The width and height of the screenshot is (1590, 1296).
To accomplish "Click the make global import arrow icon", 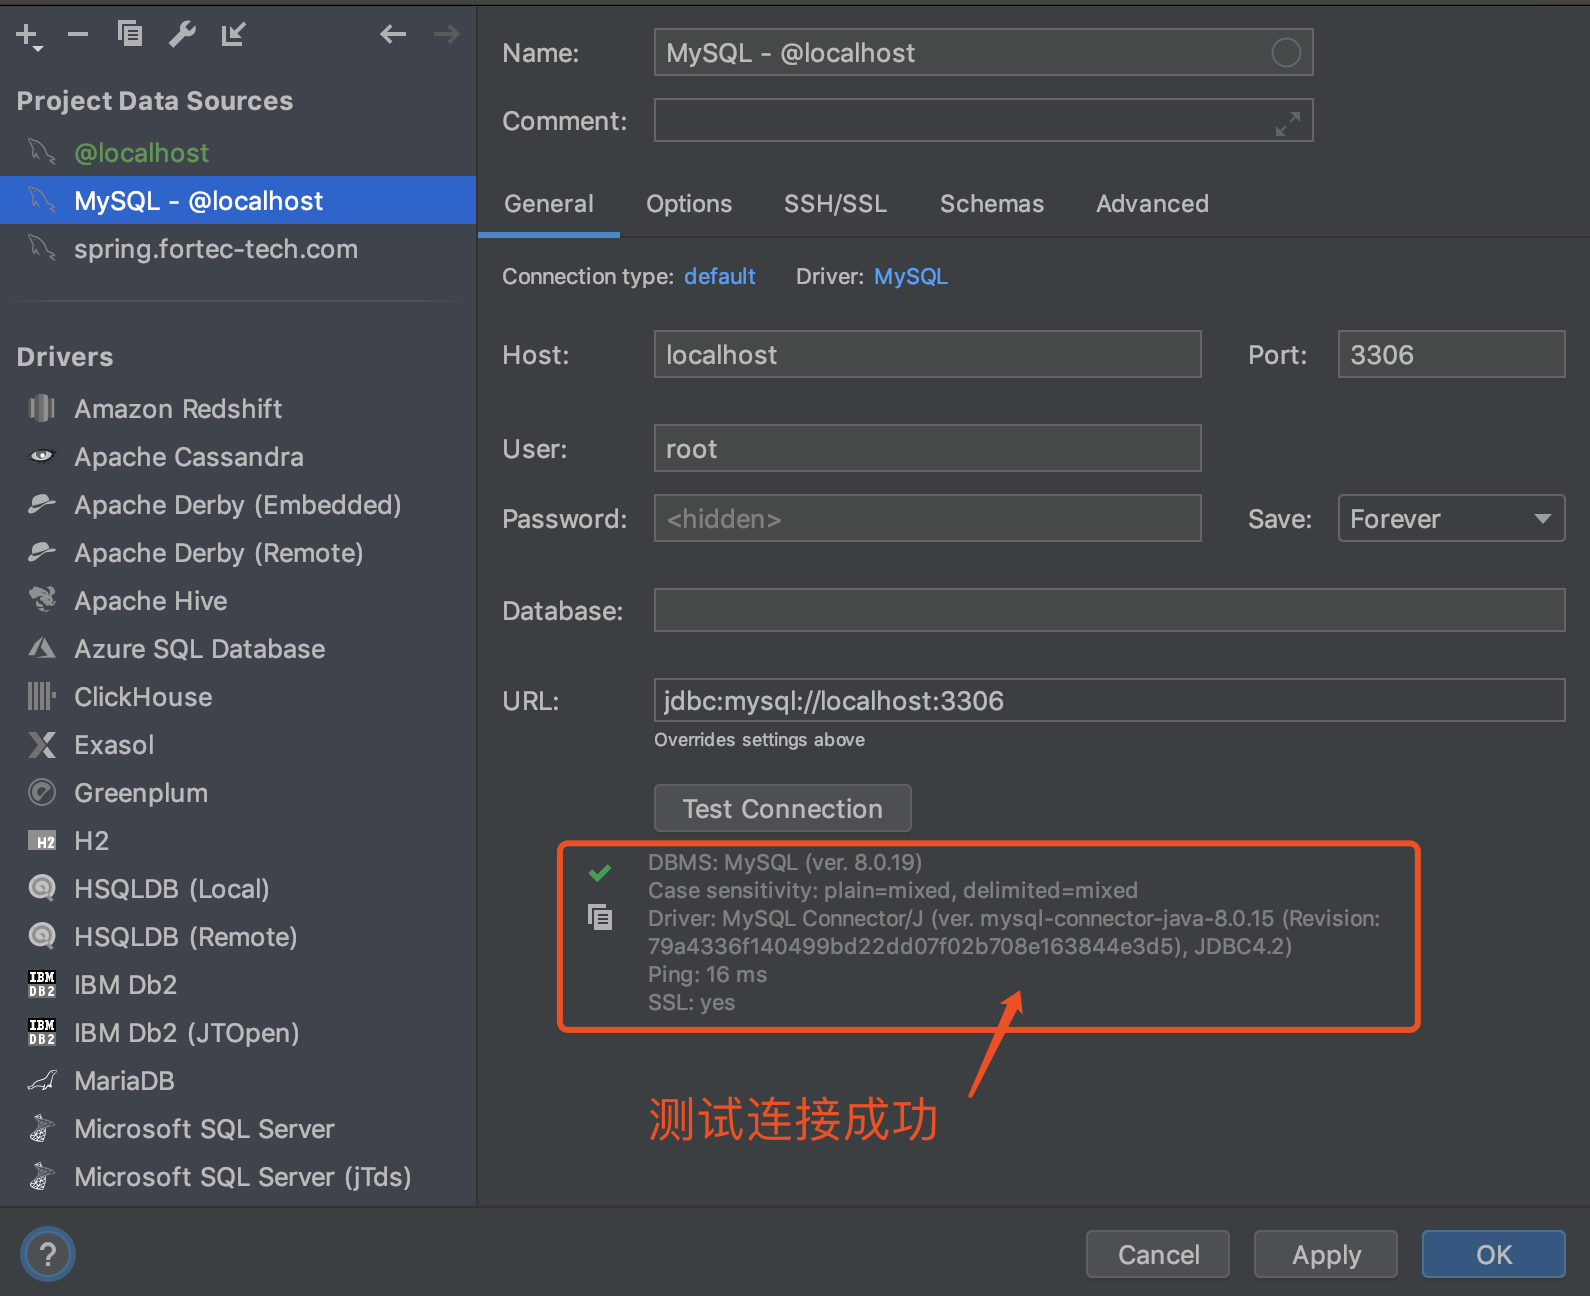I will click(x=234, y=35).
